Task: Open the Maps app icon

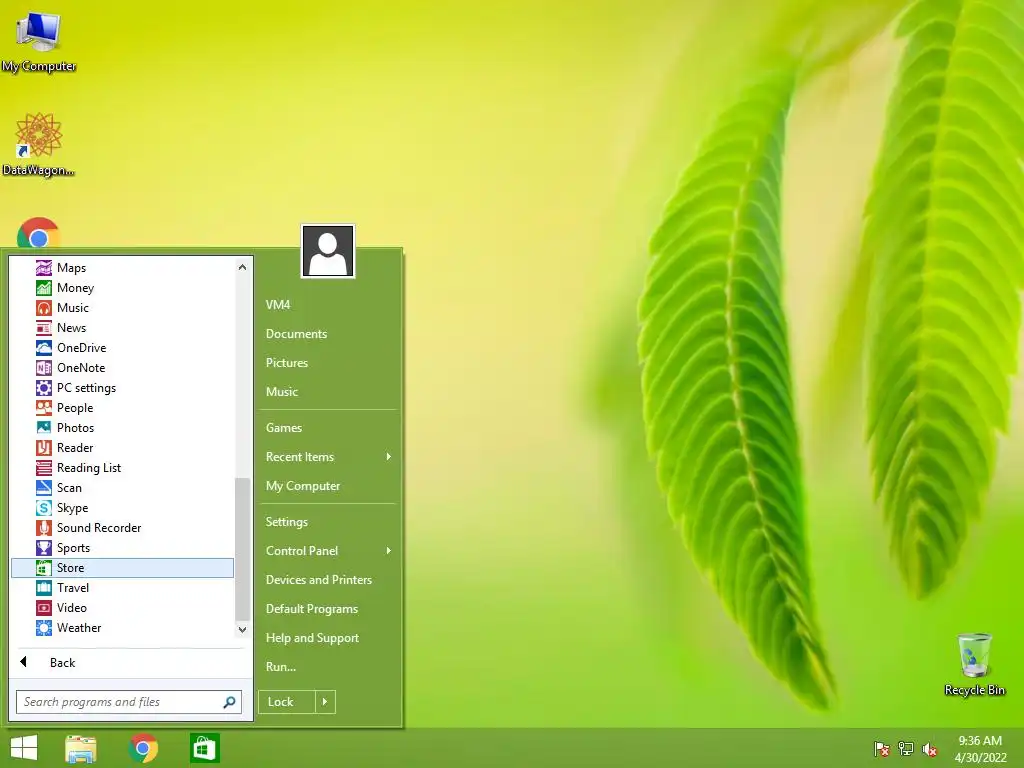Action: pos(44,268)
